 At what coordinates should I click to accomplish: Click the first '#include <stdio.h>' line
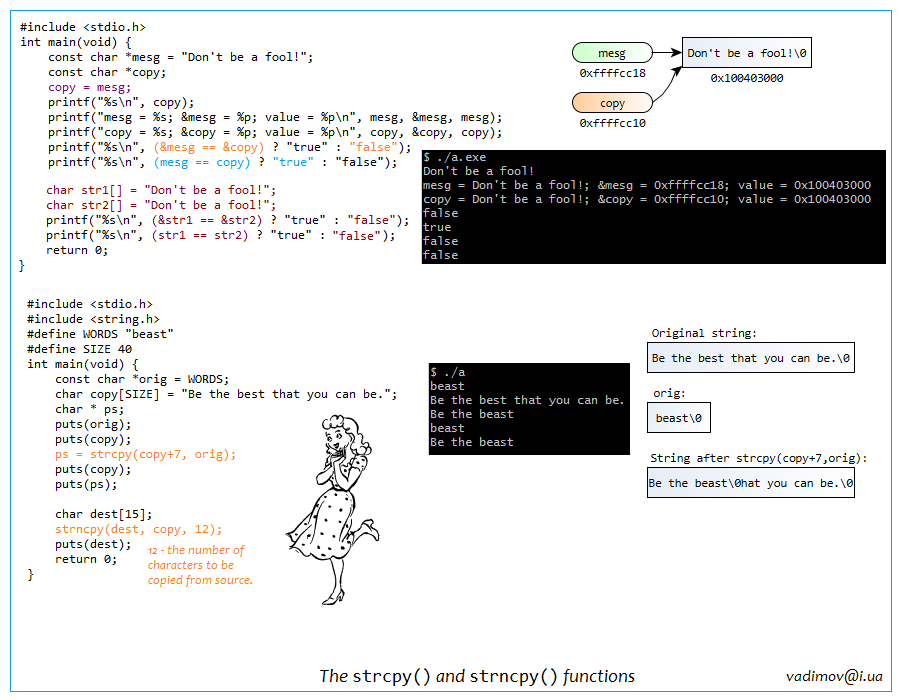tap(83, 27)
